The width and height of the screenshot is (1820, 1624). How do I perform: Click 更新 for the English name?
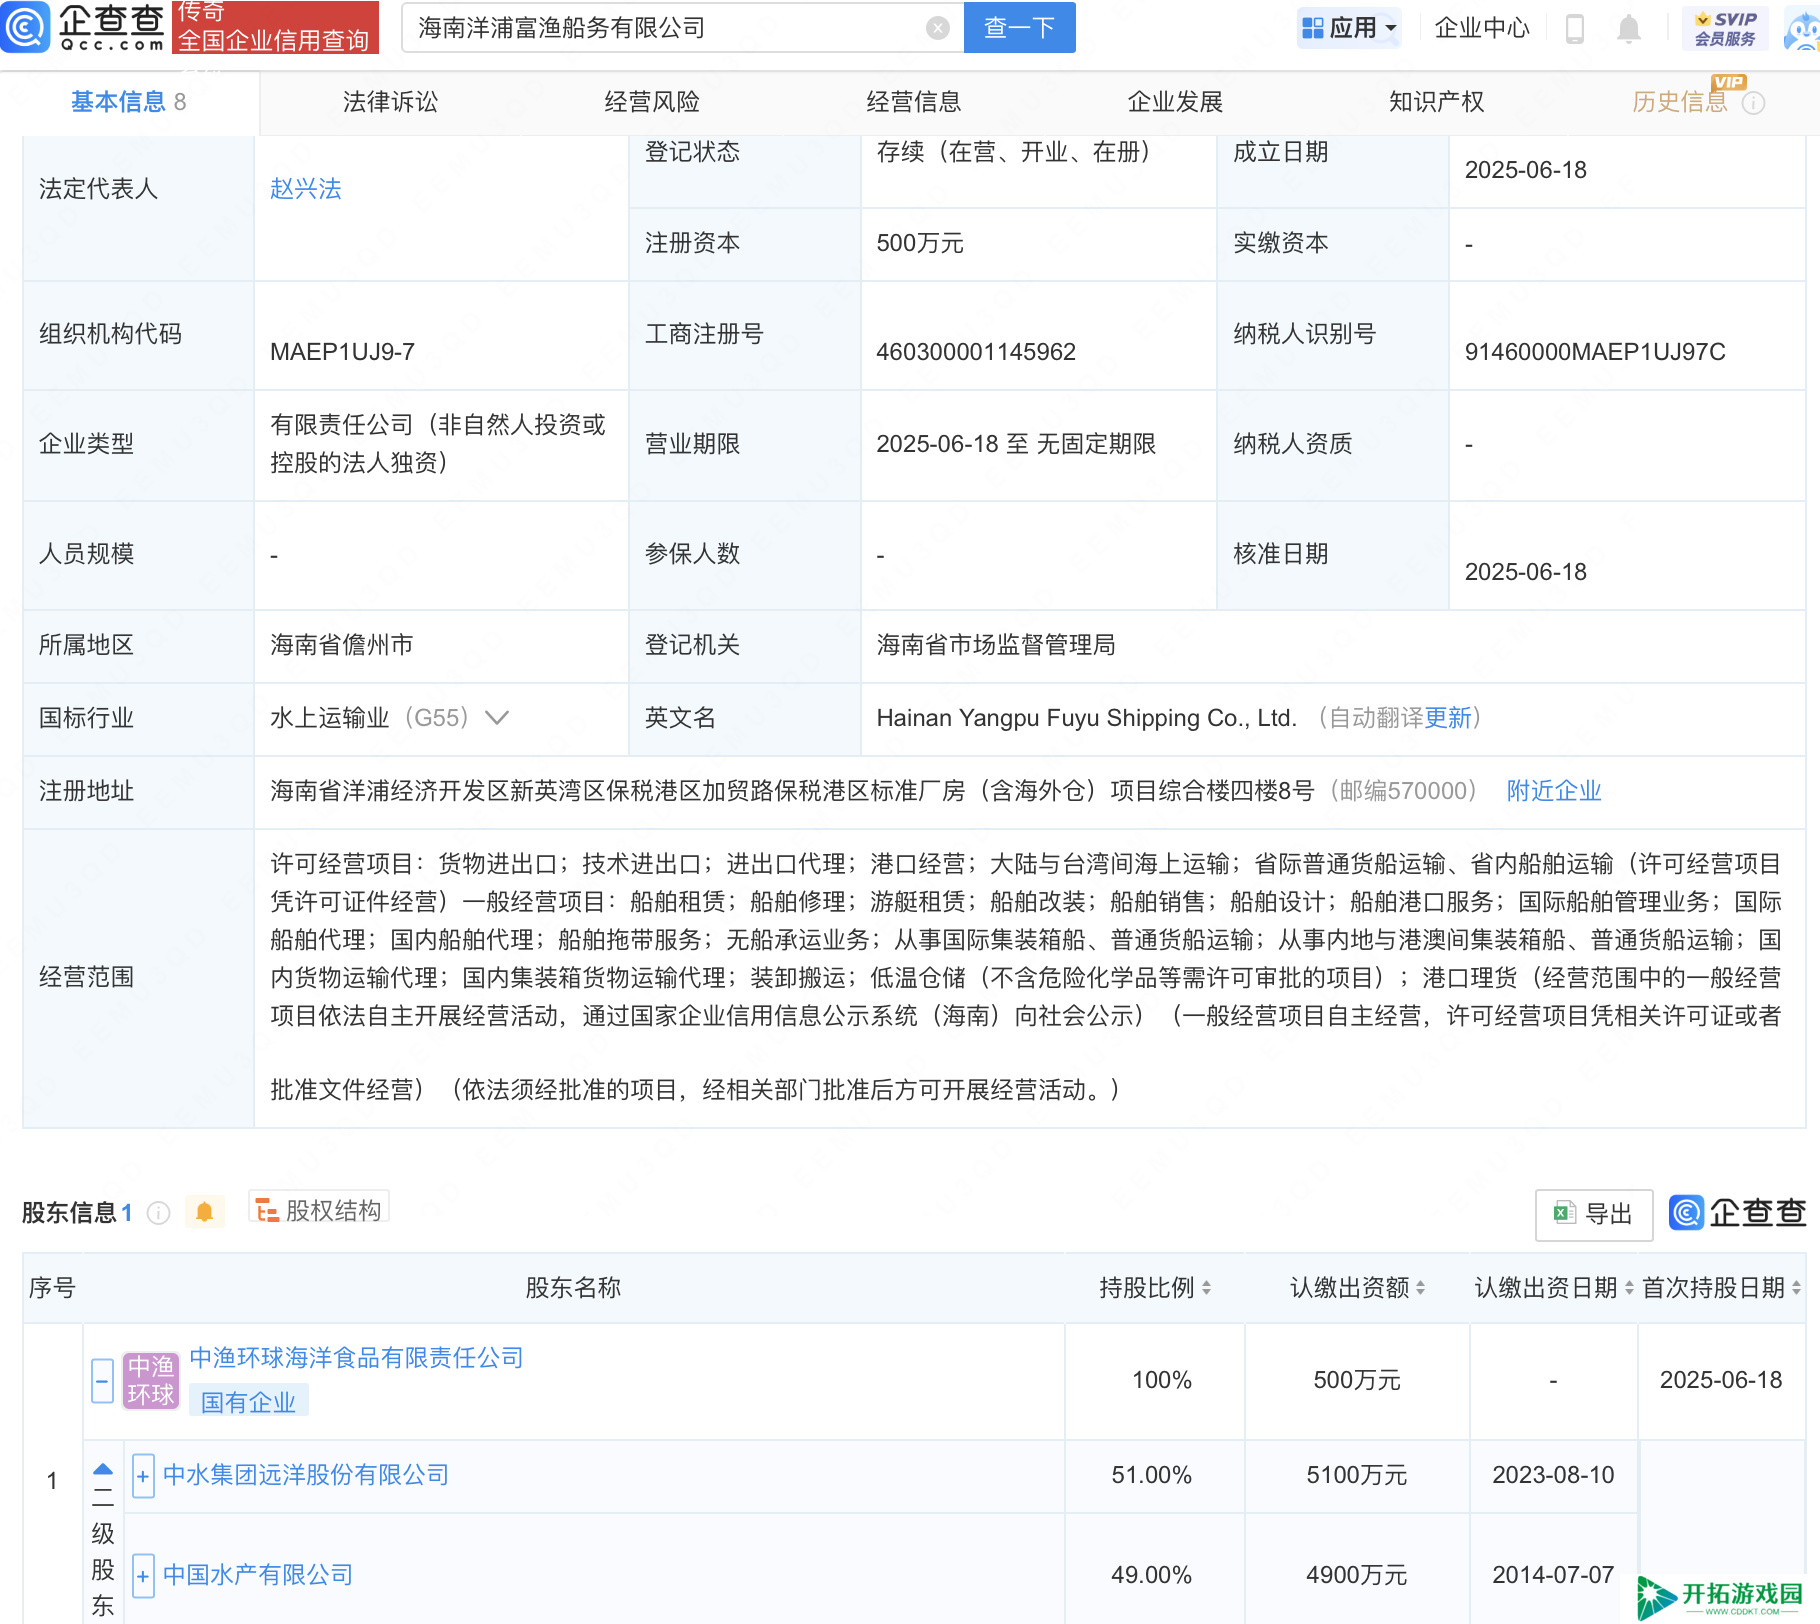pyautogui.click(x=1448, y=718)
